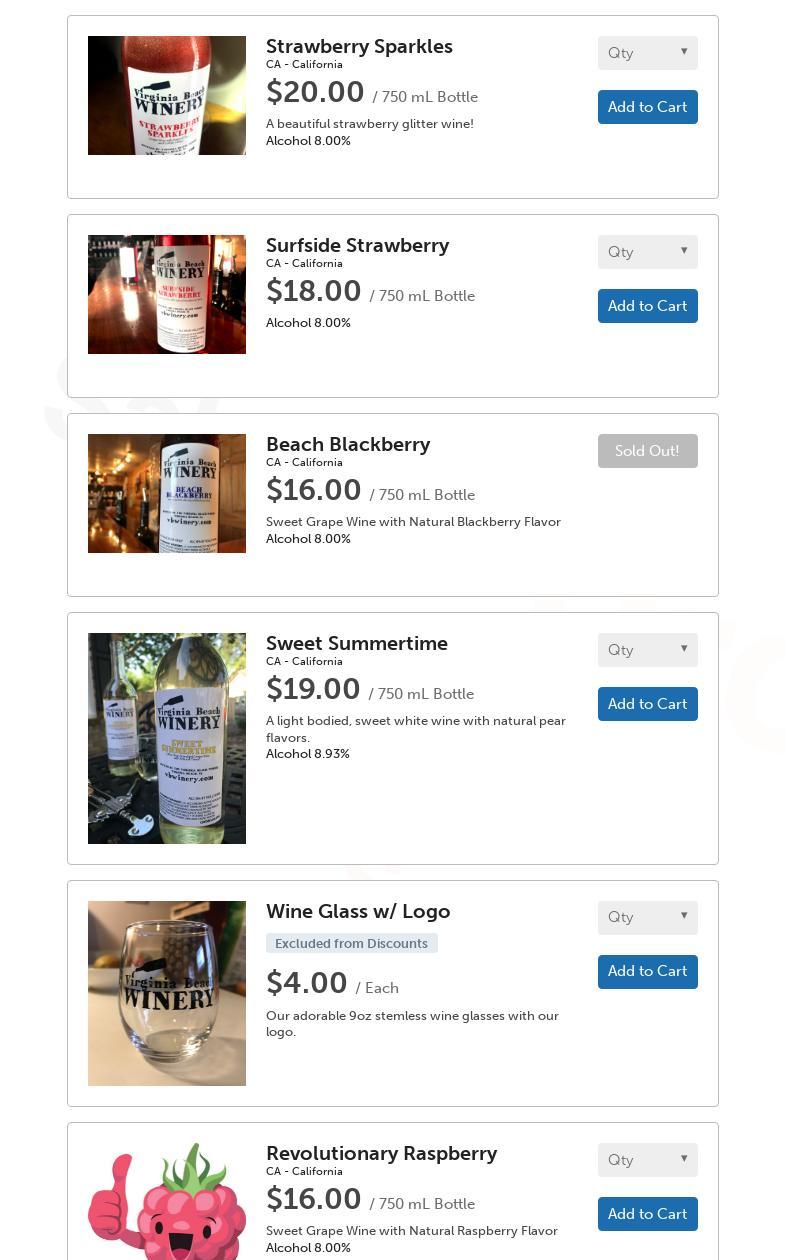This screenshot has width=785, height=1260.
Task: View the Beach Blackberry bottle photo
Action: click(x=167, y=494)
